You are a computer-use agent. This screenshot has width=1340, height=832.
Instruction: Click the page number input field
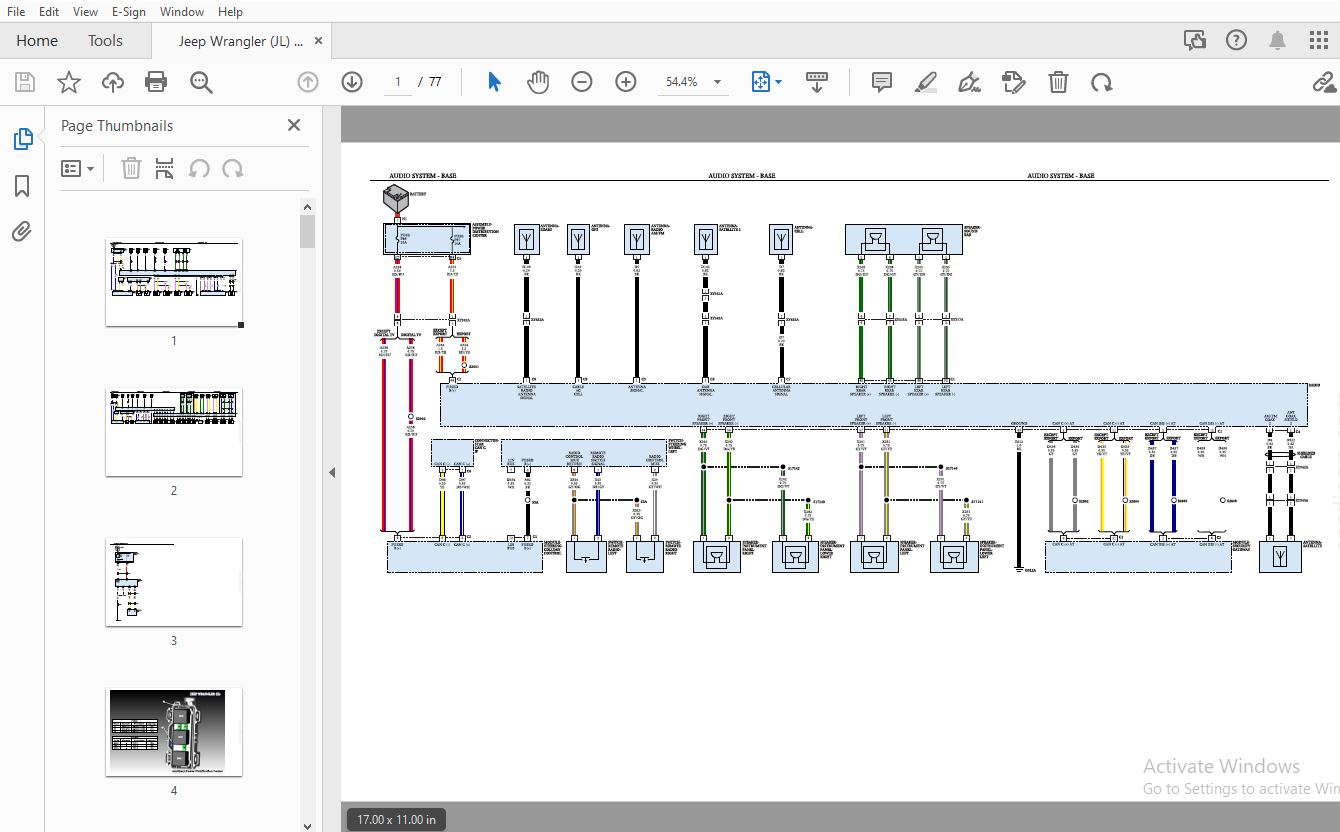[398, 82]
